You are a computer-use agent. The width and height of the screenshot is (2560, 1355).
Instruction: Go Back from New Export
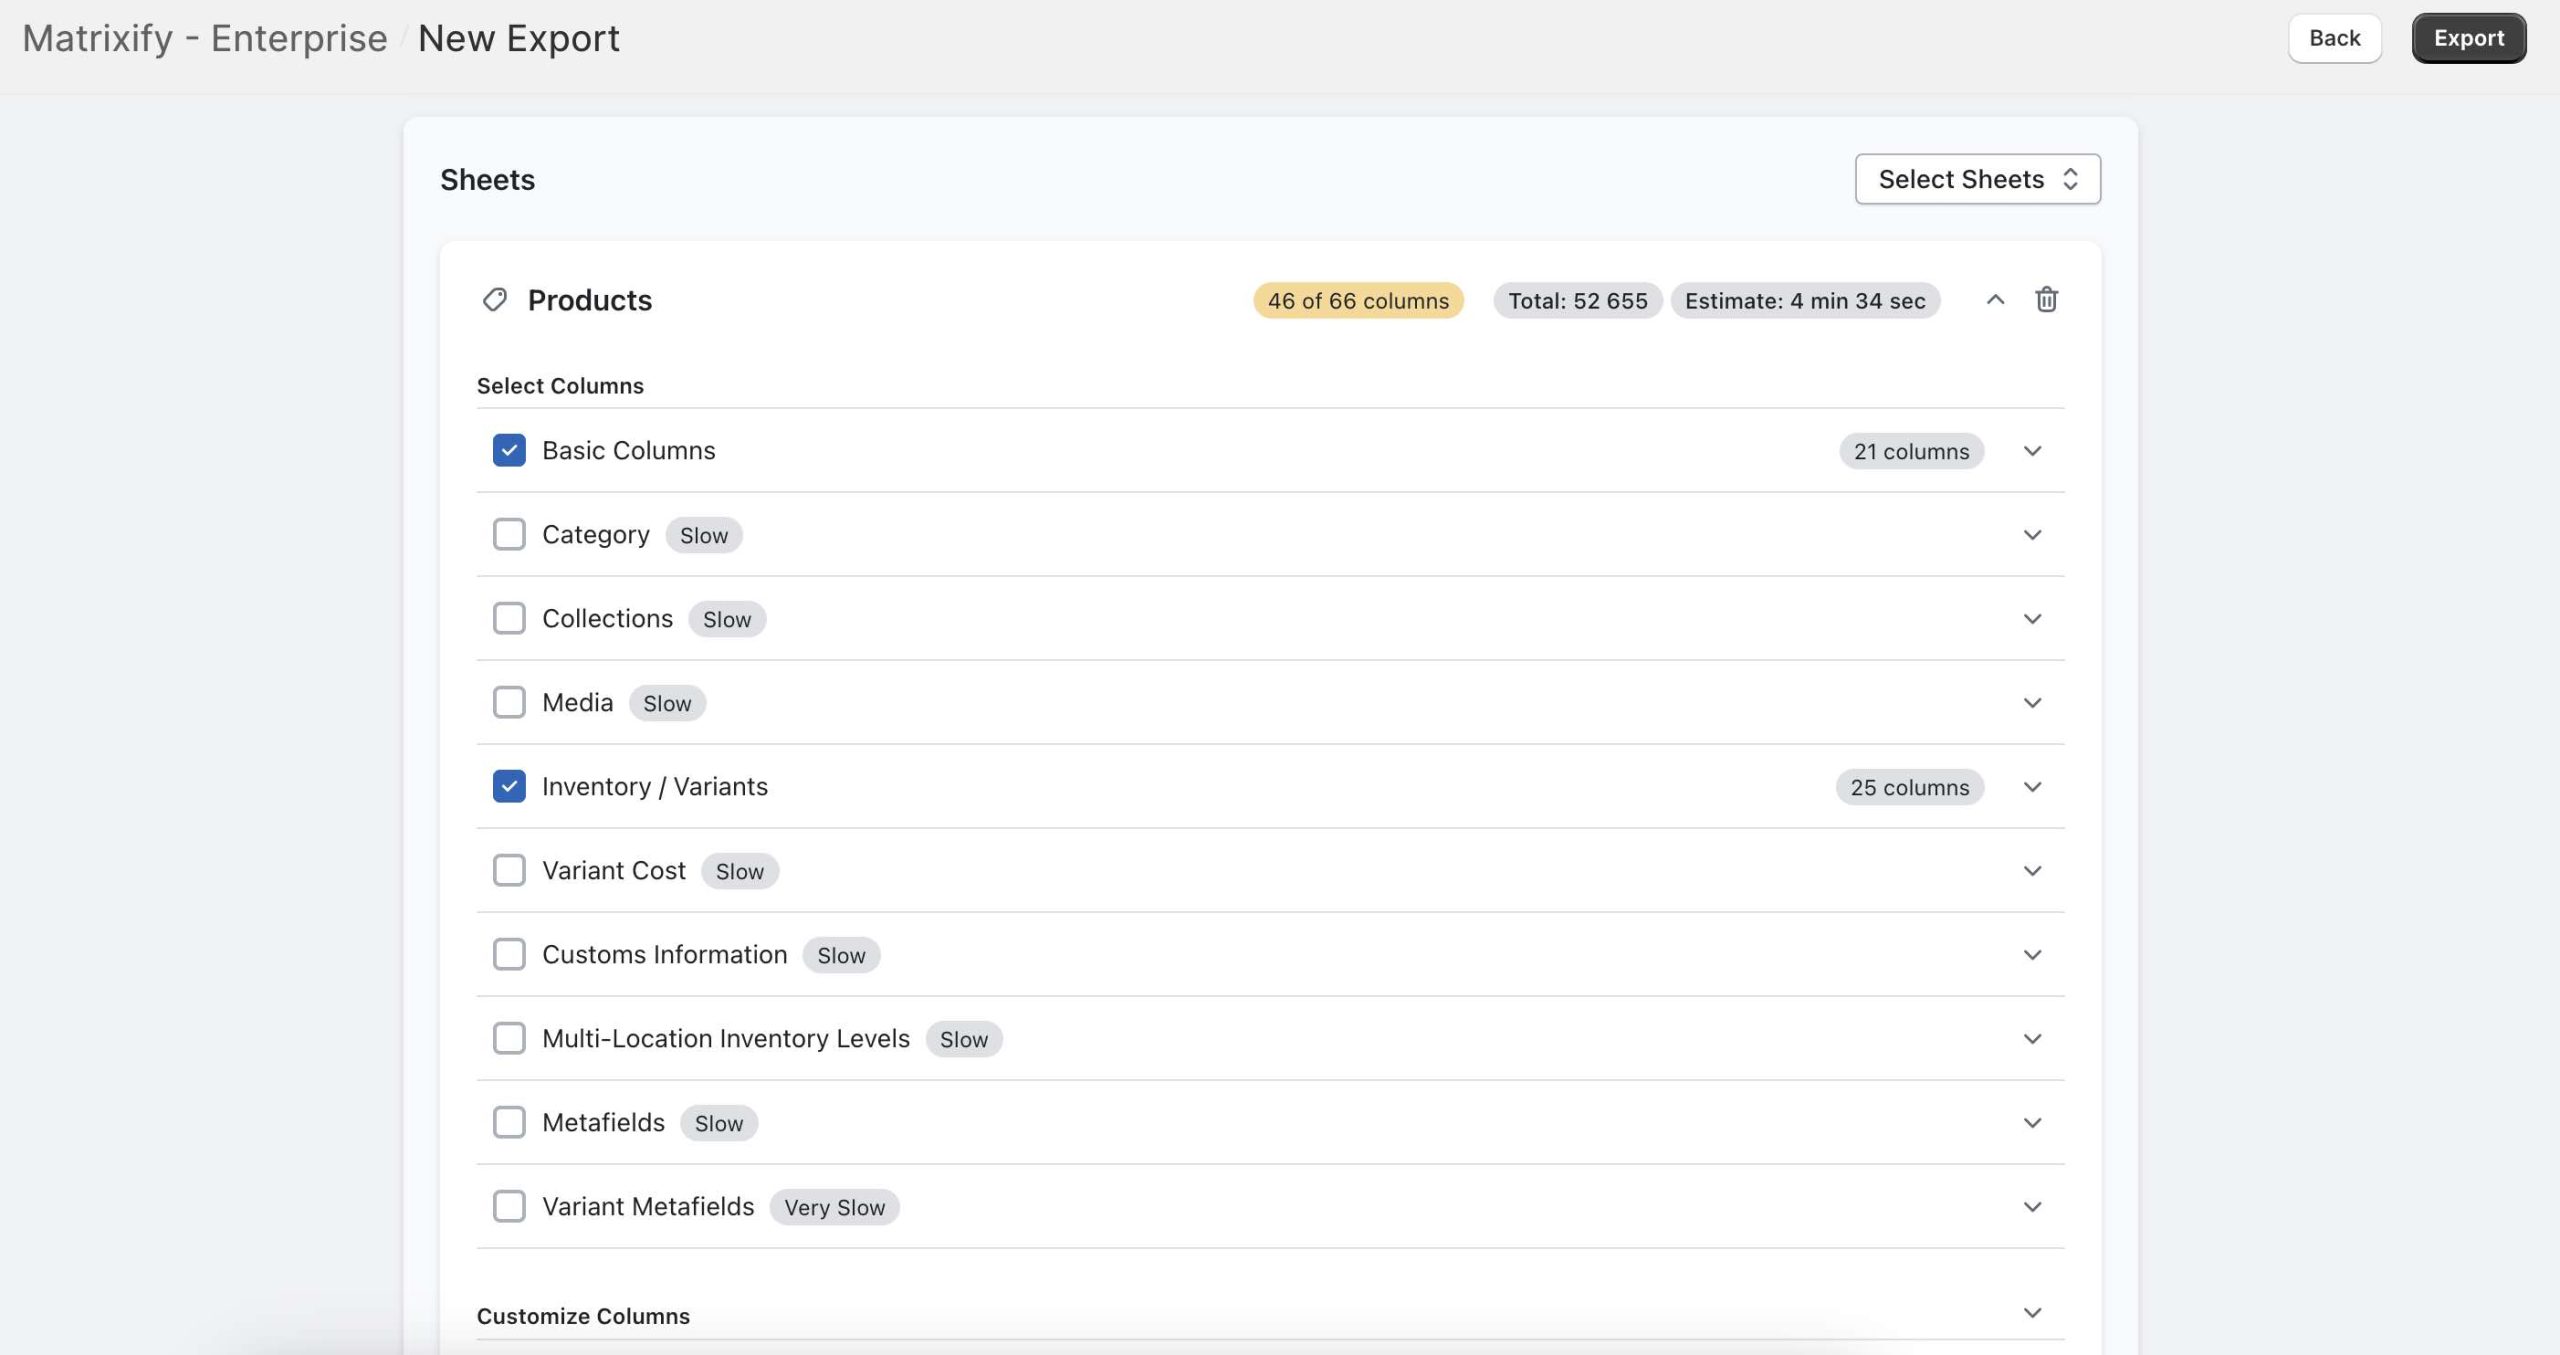pyautogui.click(x=2334, y=38)
